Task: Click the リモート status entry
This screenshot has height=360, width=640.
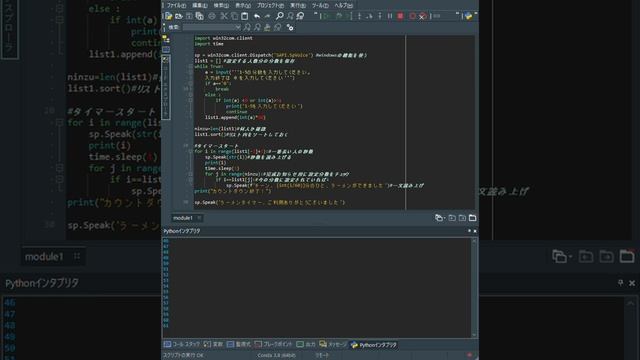Action: pos(322,355)
